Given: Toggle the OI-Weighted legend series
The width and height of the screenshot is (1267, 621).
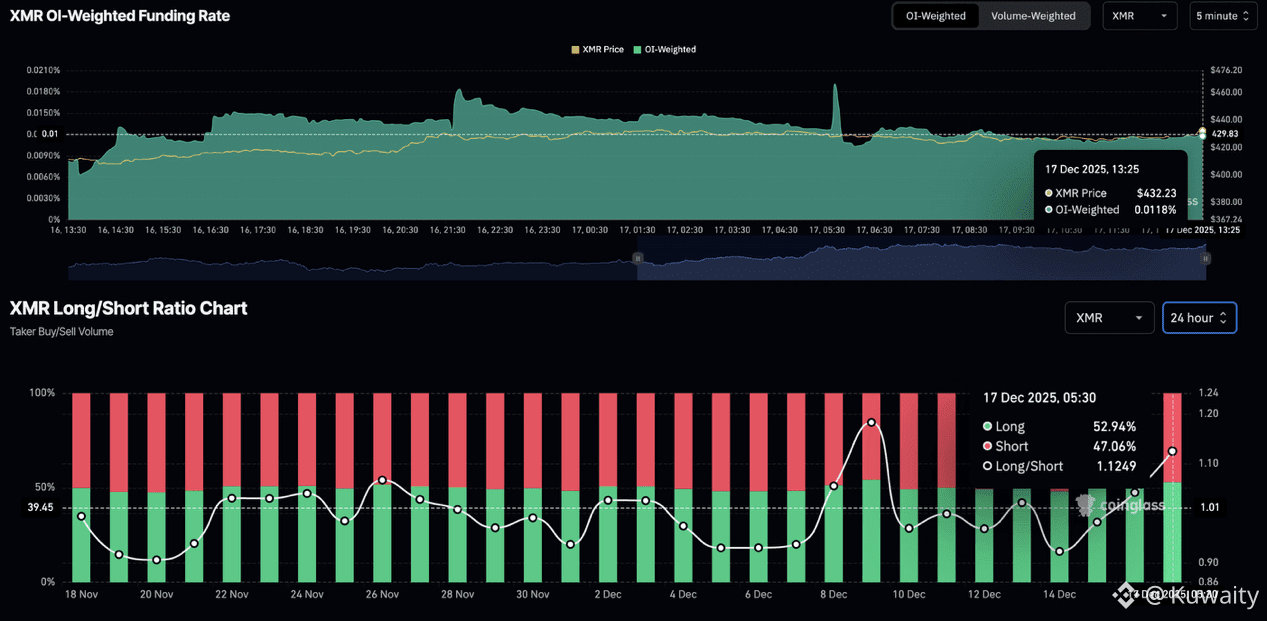Looking at the screenshot, I should tap(670, 49).
